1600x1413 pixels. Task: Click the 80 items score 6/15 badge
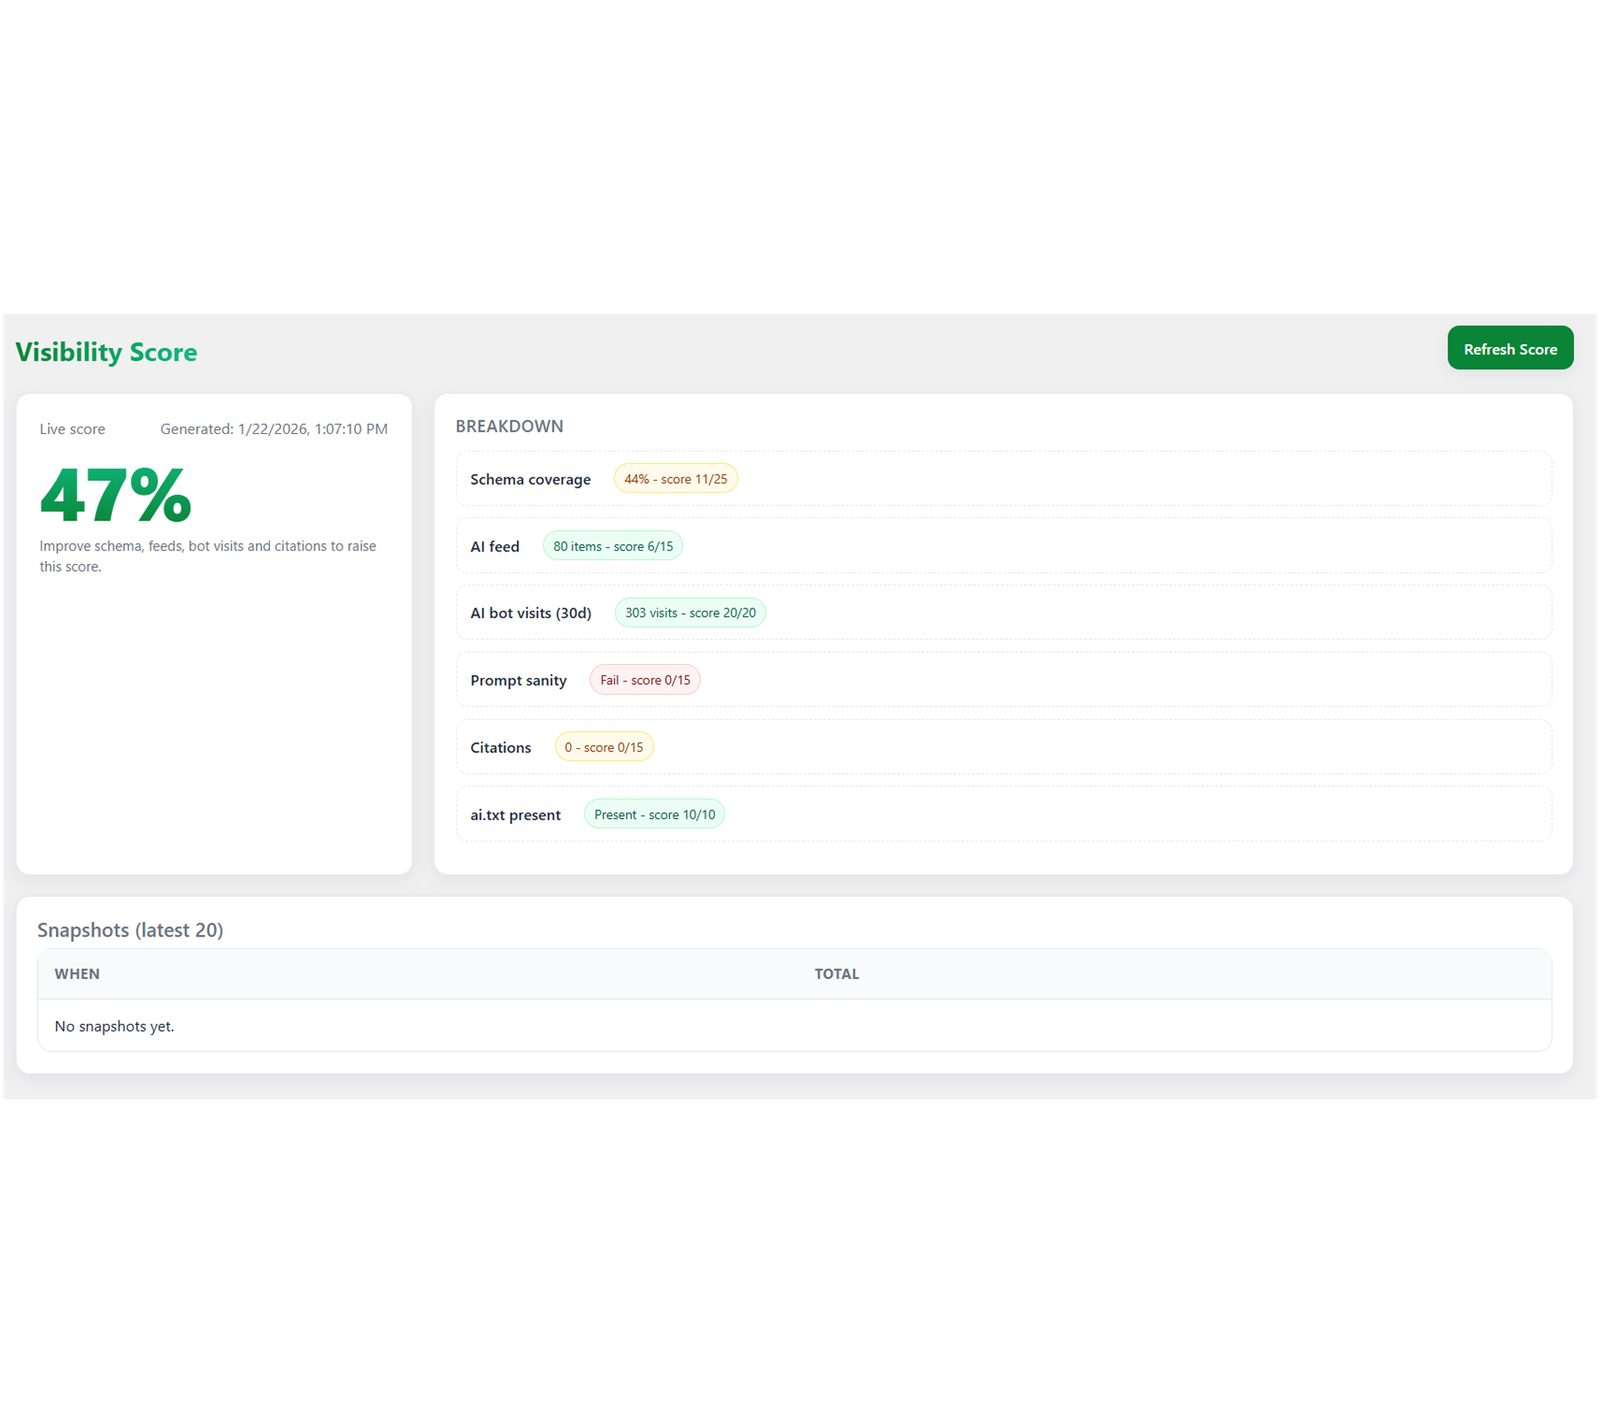click(612, 546)
